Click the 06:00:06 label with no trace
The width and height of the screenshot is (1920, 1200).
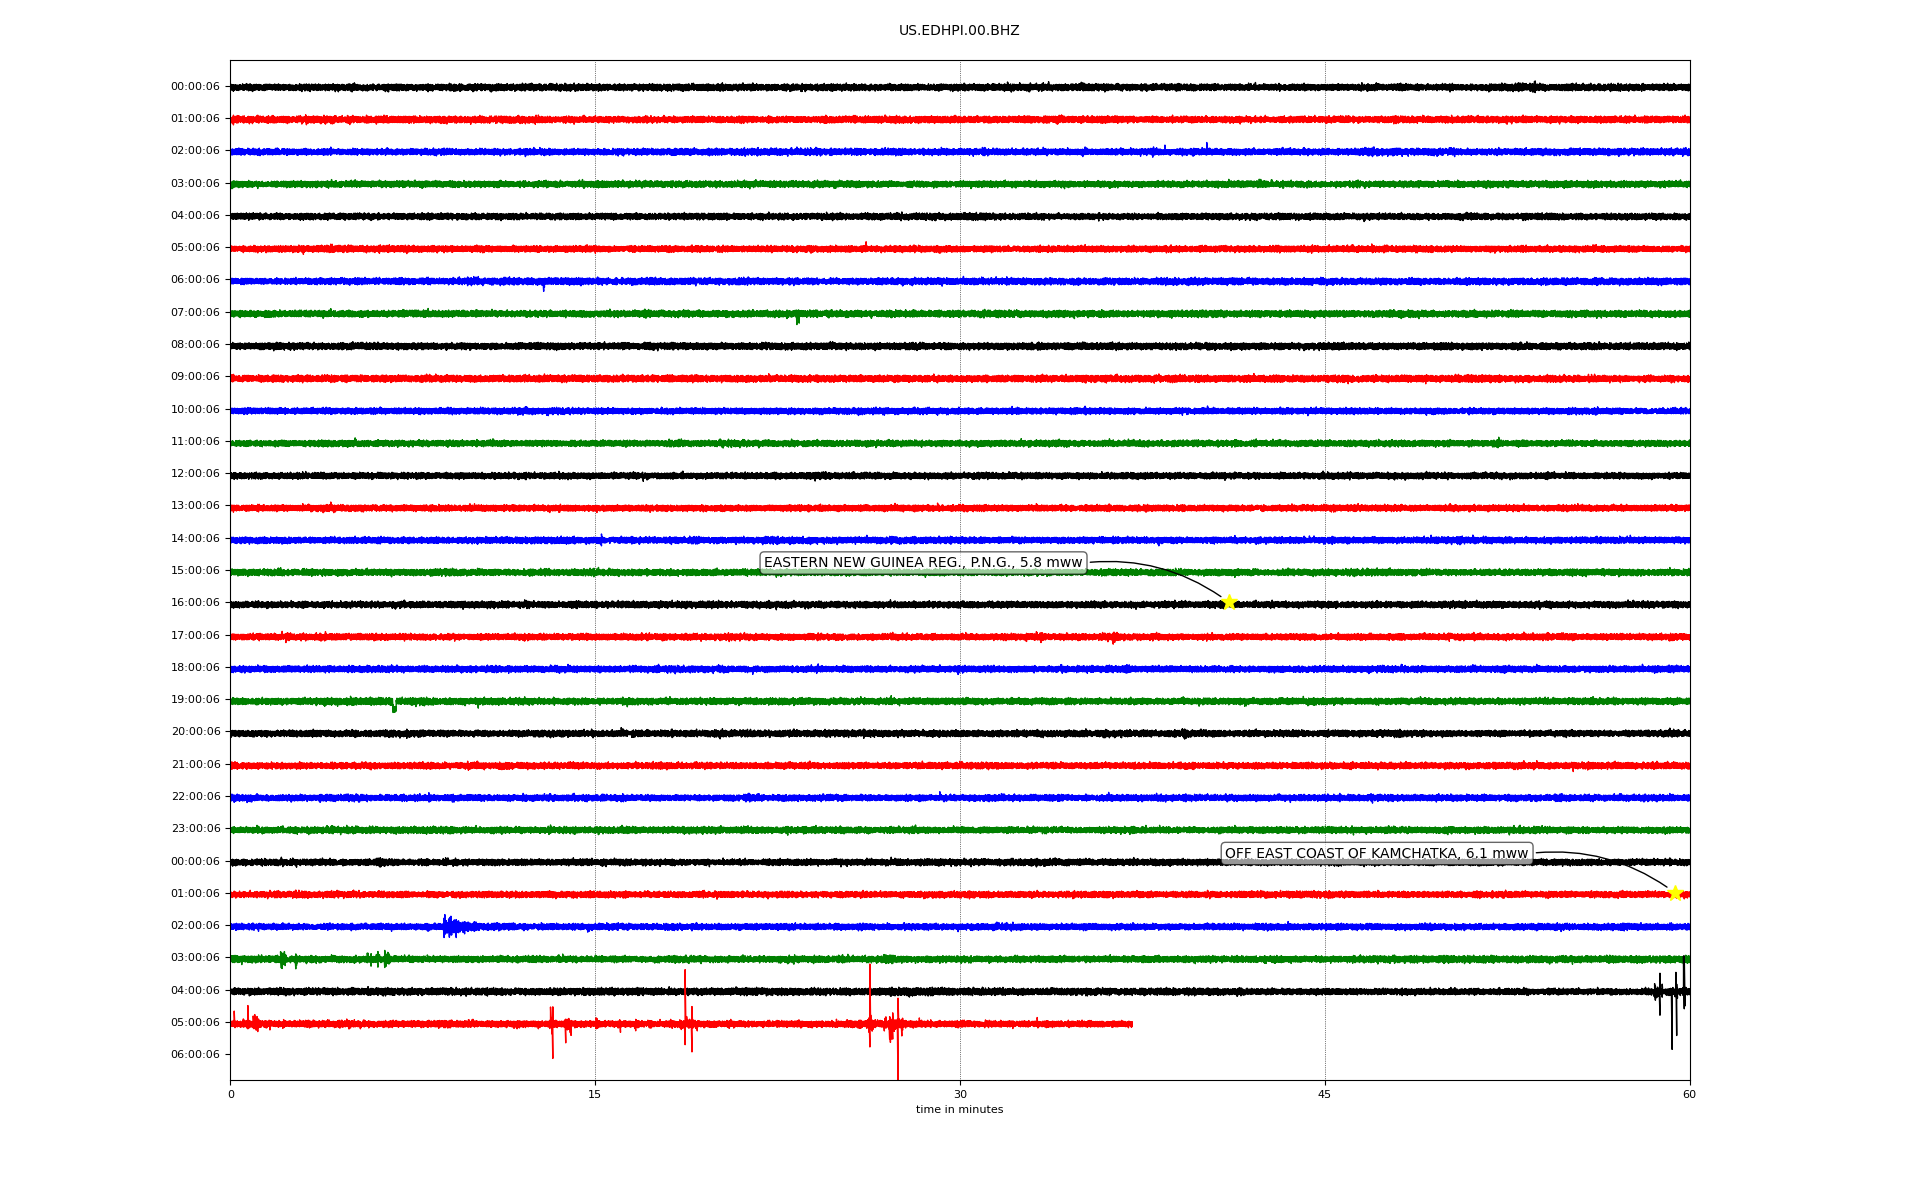195,1055
